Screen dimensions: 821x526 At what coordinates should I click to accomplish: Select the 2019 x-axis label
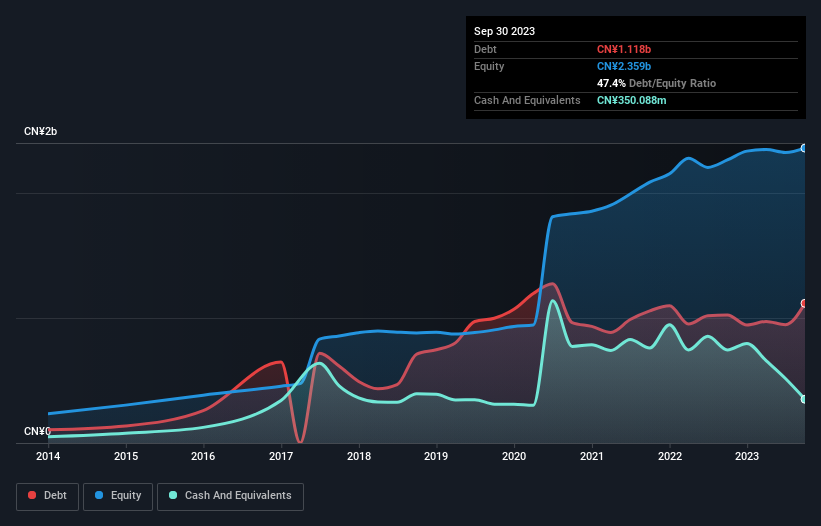(436, 456)
